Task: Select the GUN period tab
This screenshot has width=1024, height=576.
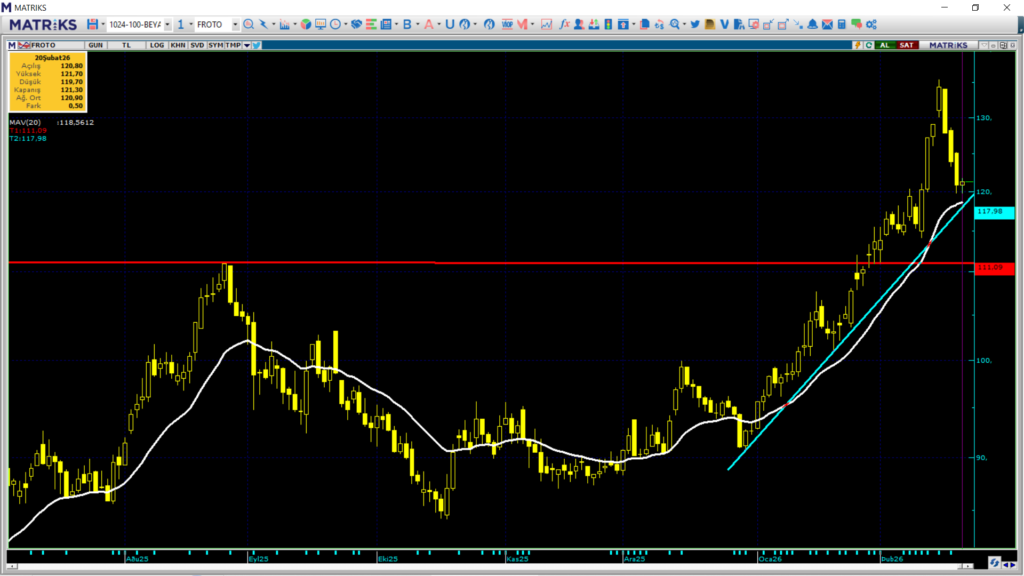Action: [x=96, y=45]
